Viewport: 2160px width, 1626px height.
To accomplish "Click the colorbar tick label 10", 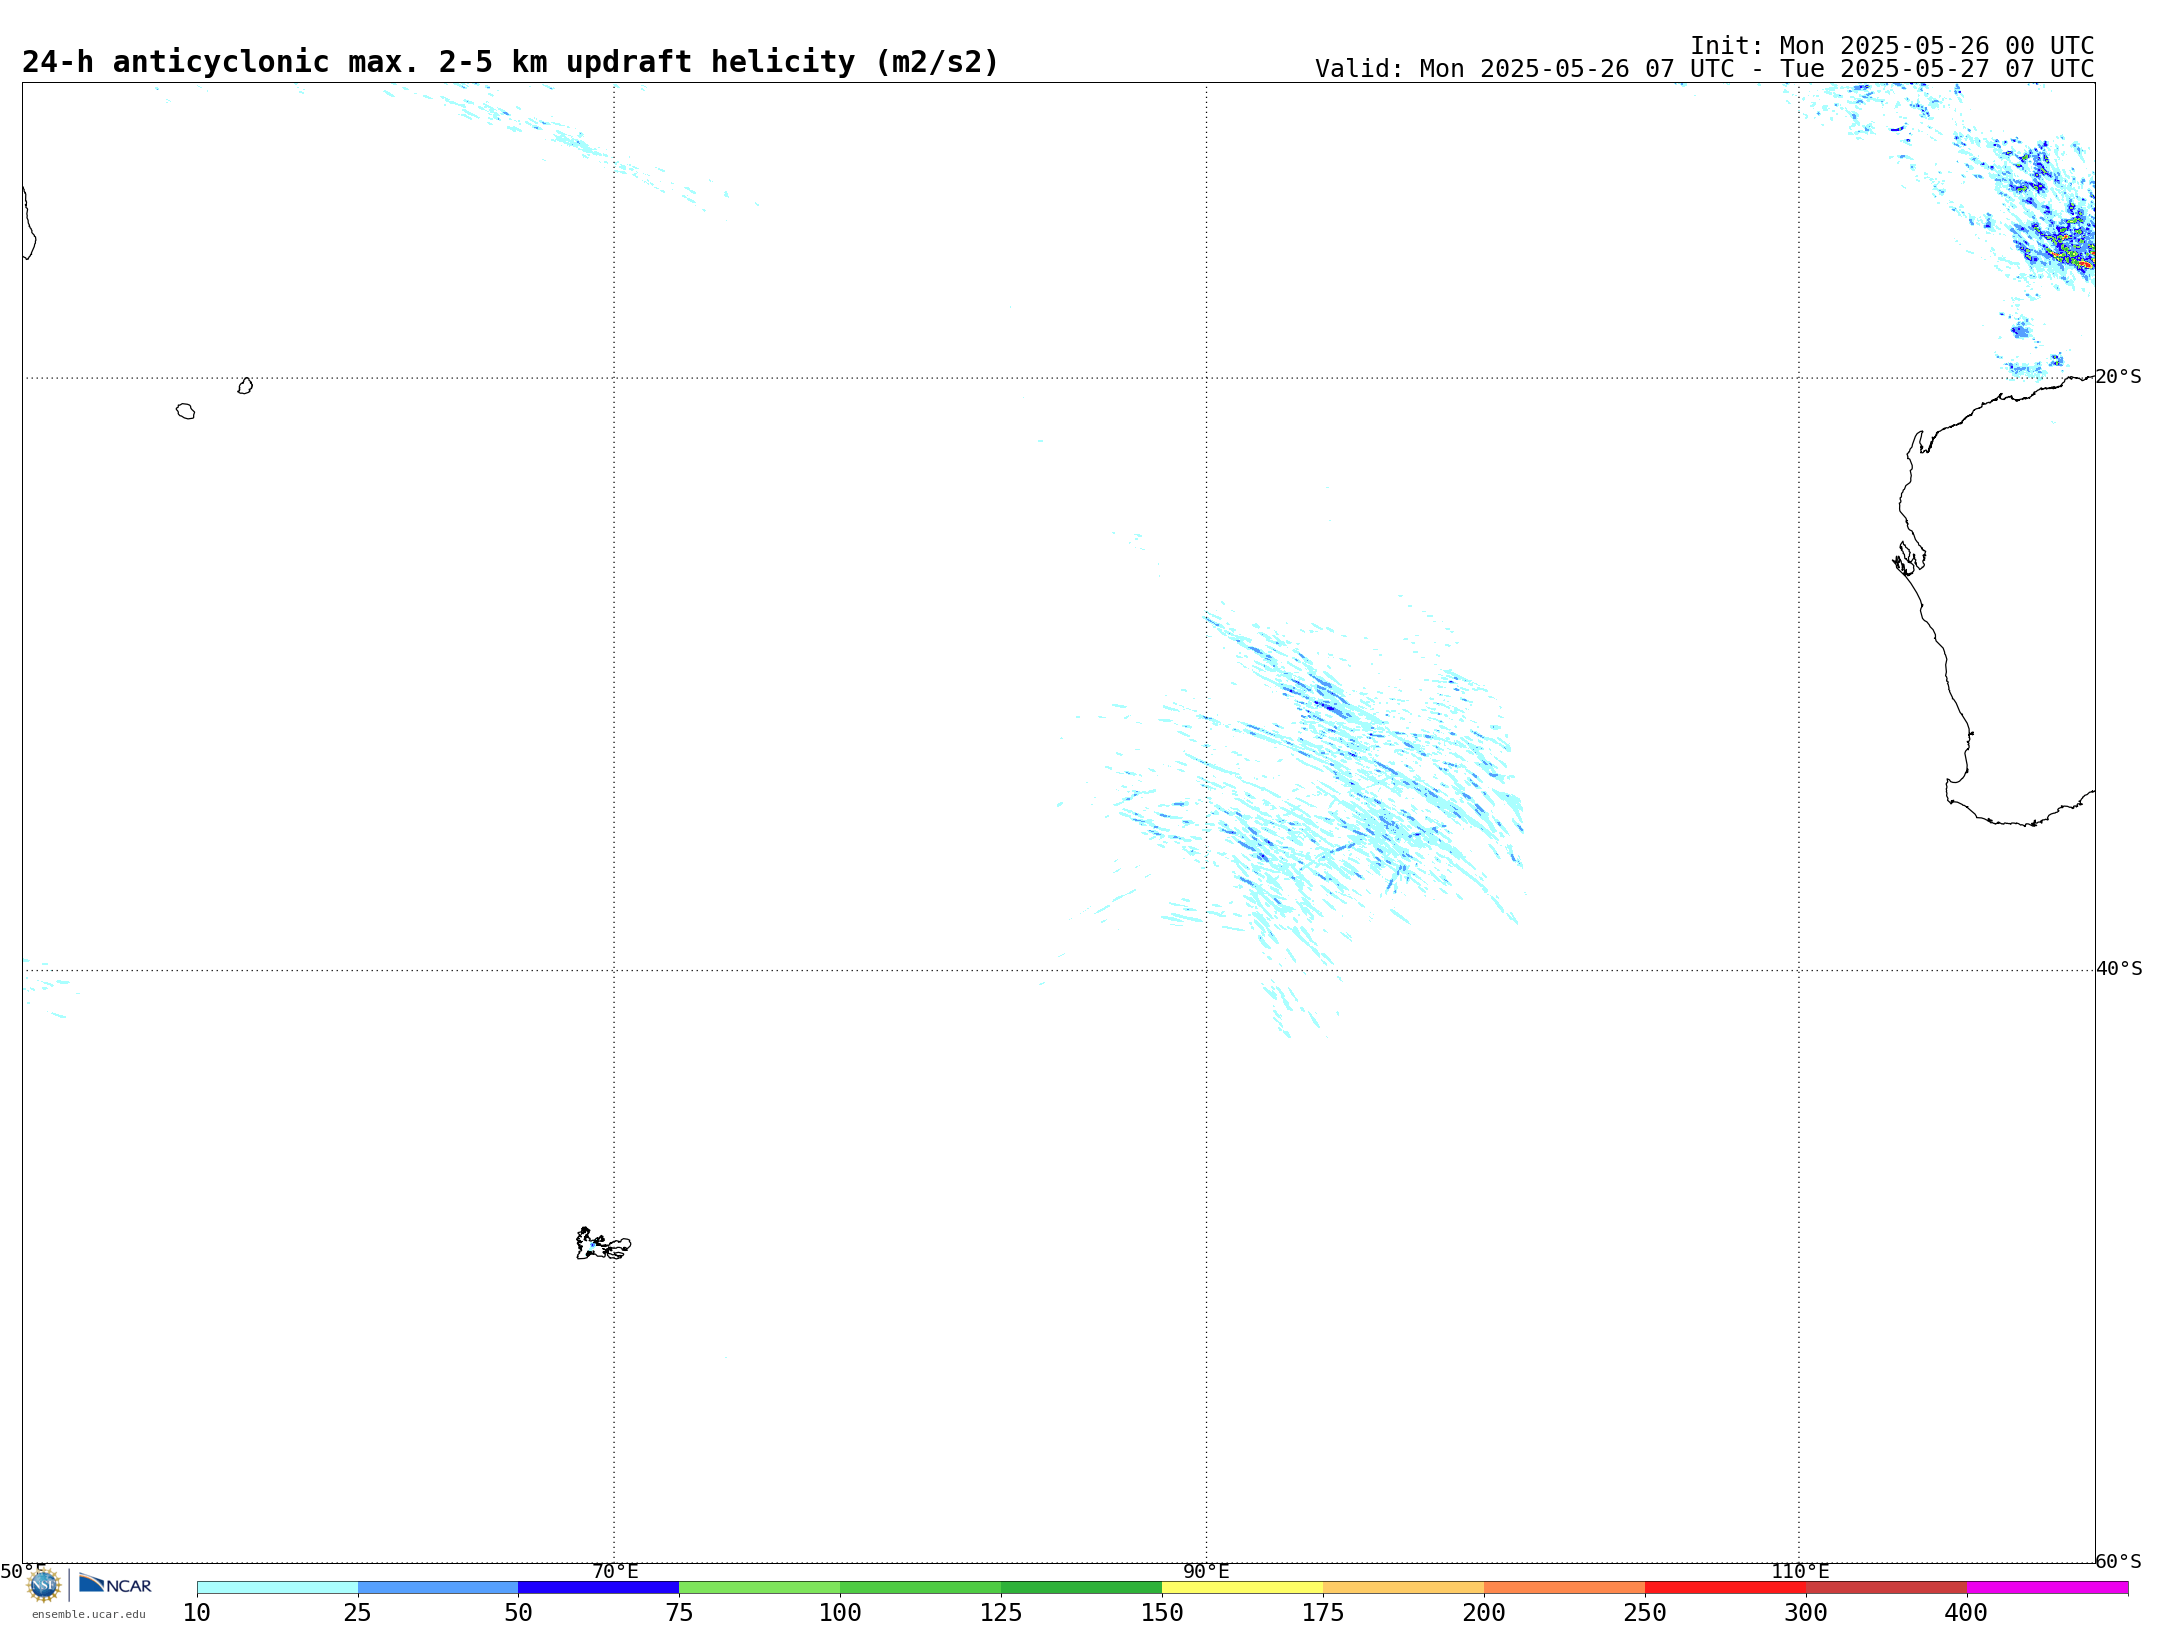I will pos(197,1612).
